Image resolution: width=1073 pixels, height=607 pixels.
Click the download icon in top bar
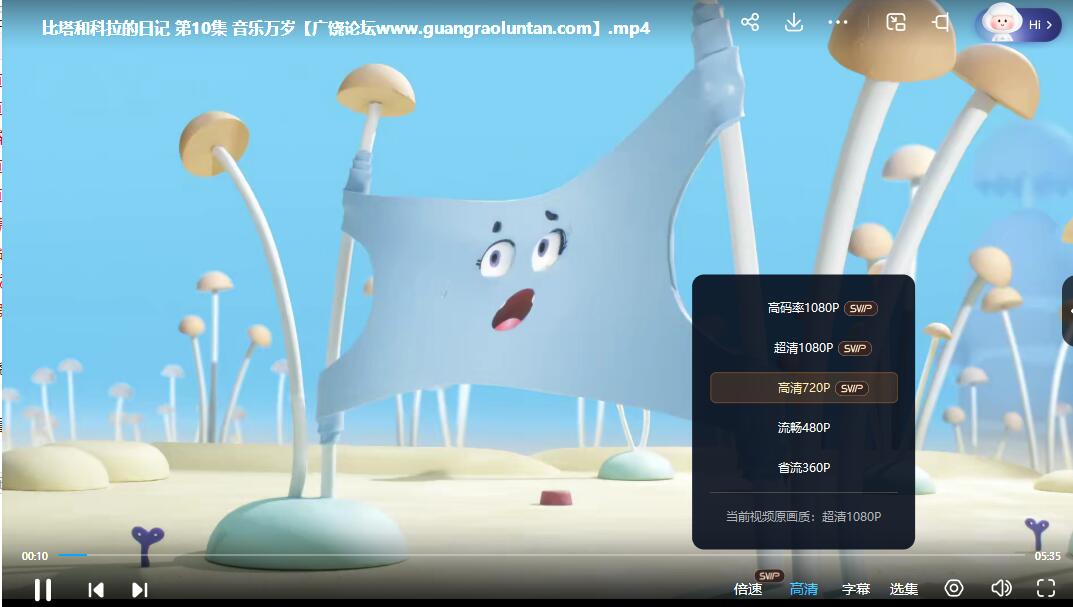click(x=794, y=23)
